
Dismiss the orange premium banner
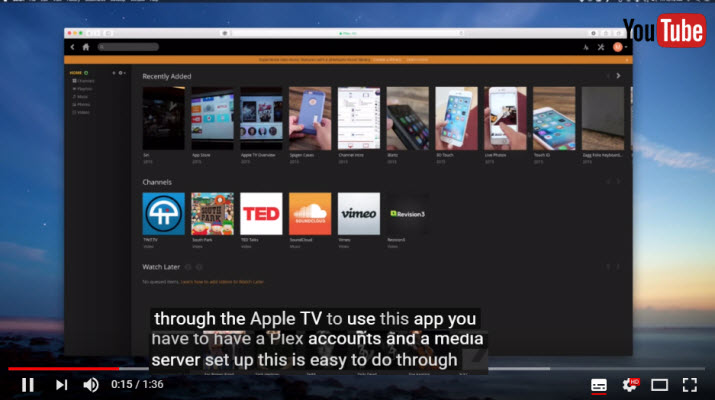click(627, 60)
